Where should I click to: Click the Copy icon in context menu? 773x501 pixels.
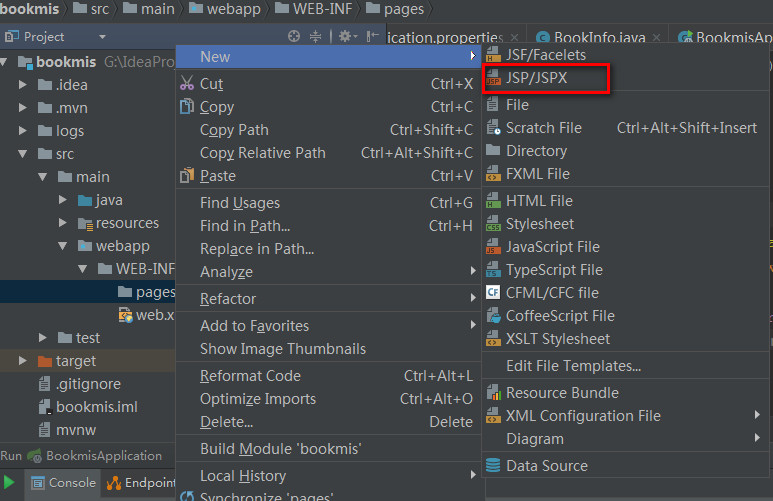[187, 106]
